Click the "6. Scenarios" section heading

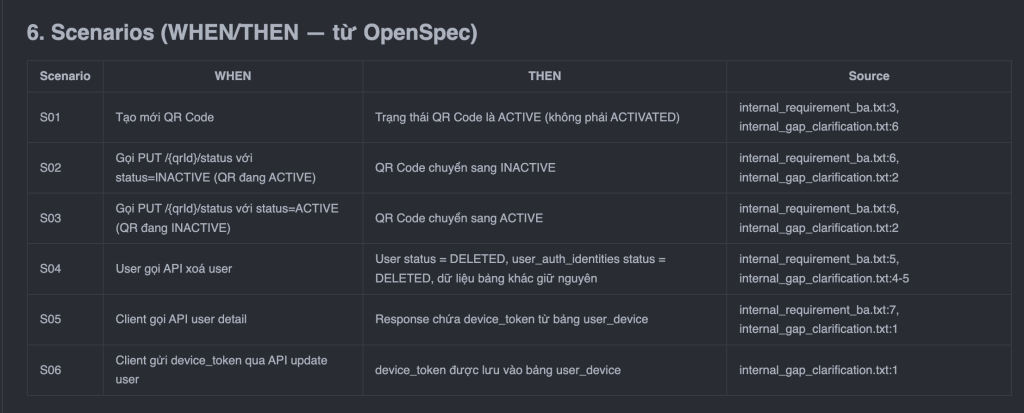(252, 33)
